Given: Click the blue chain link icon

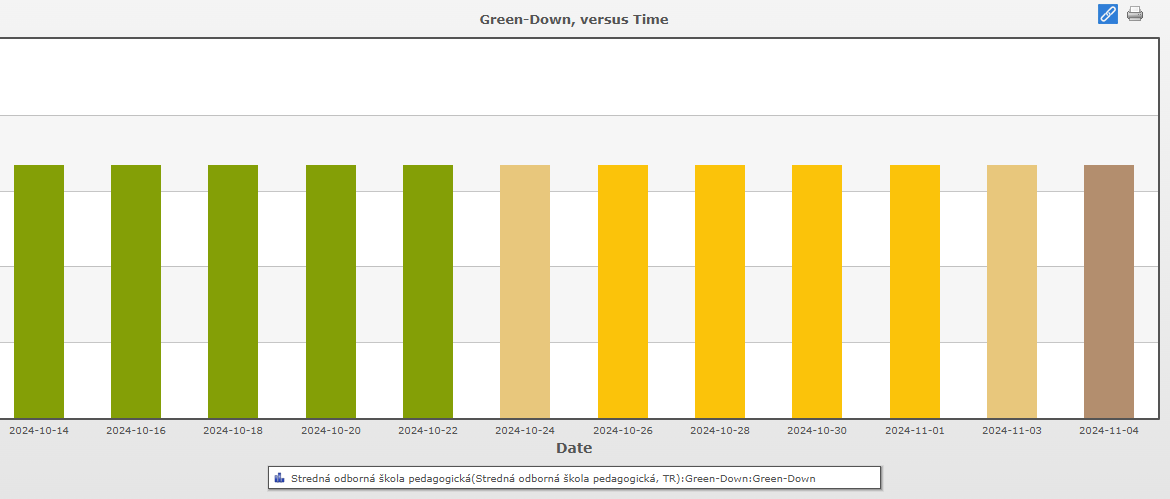Looking at the screenshot, I should [1107, 14].
